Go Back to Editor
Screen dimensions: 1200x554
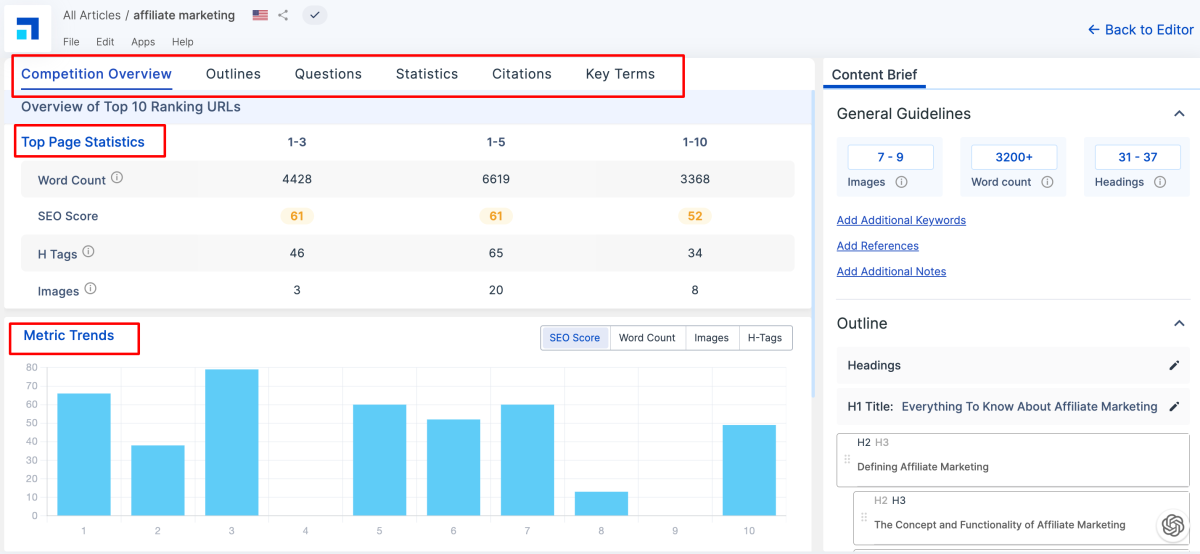(1140, 30)
